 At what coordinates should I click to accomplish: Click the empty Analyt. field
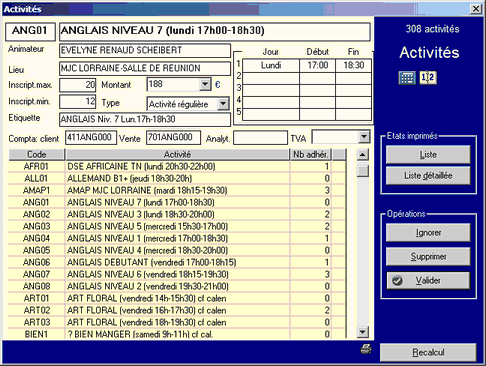point(260,137)
